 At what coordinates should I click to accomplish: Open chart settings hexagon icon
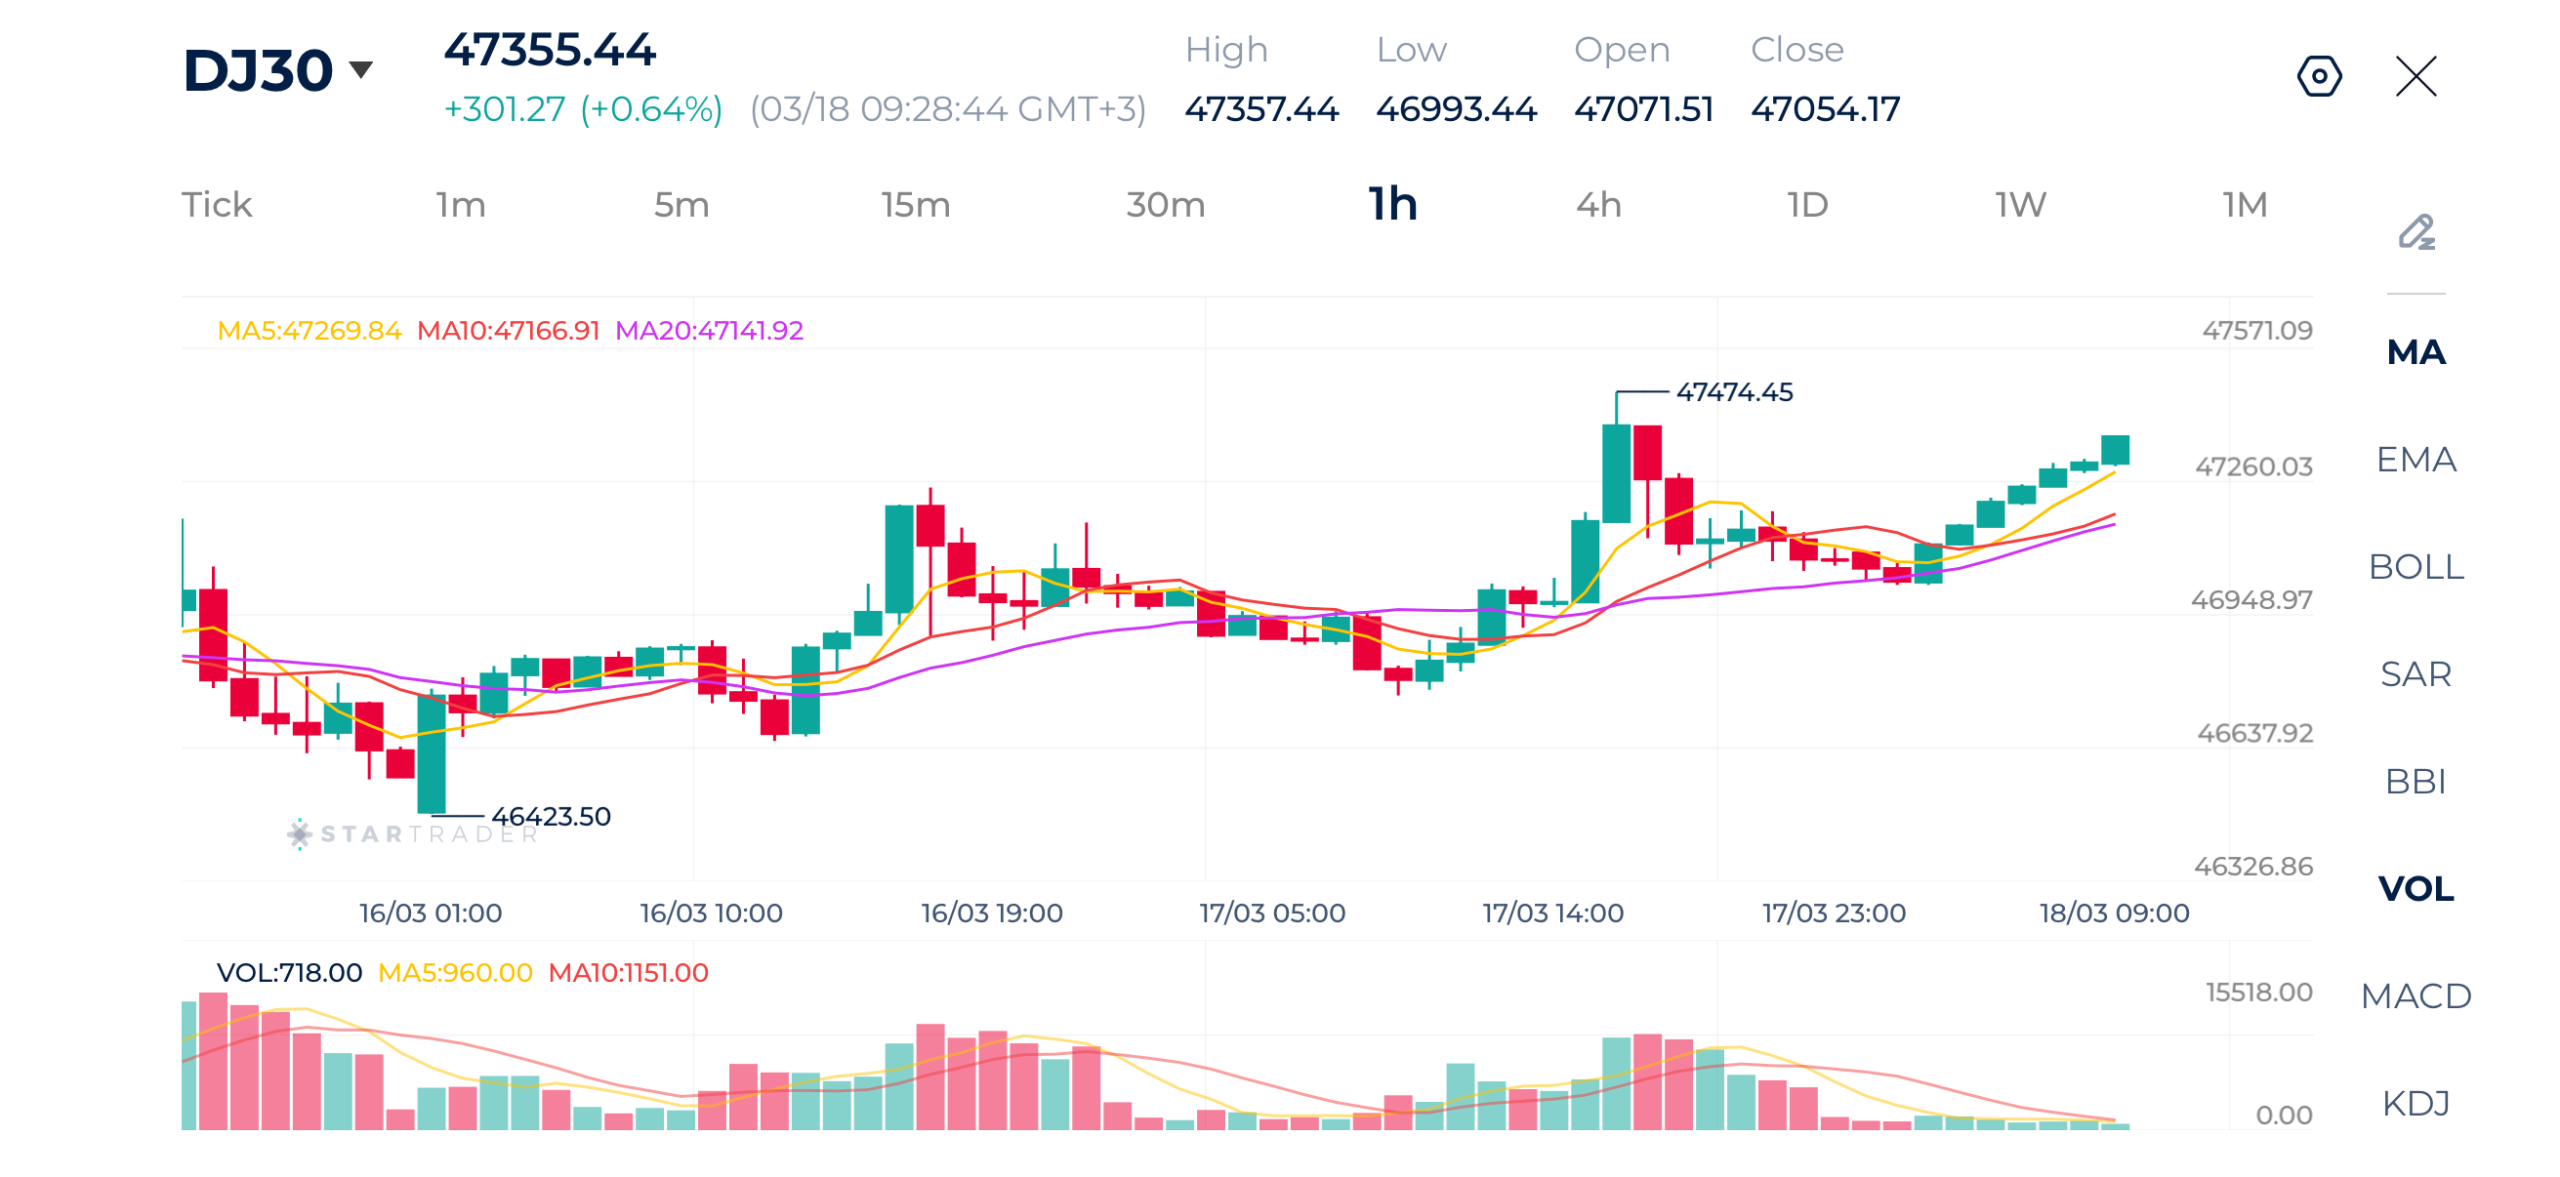pos(2317,76)
